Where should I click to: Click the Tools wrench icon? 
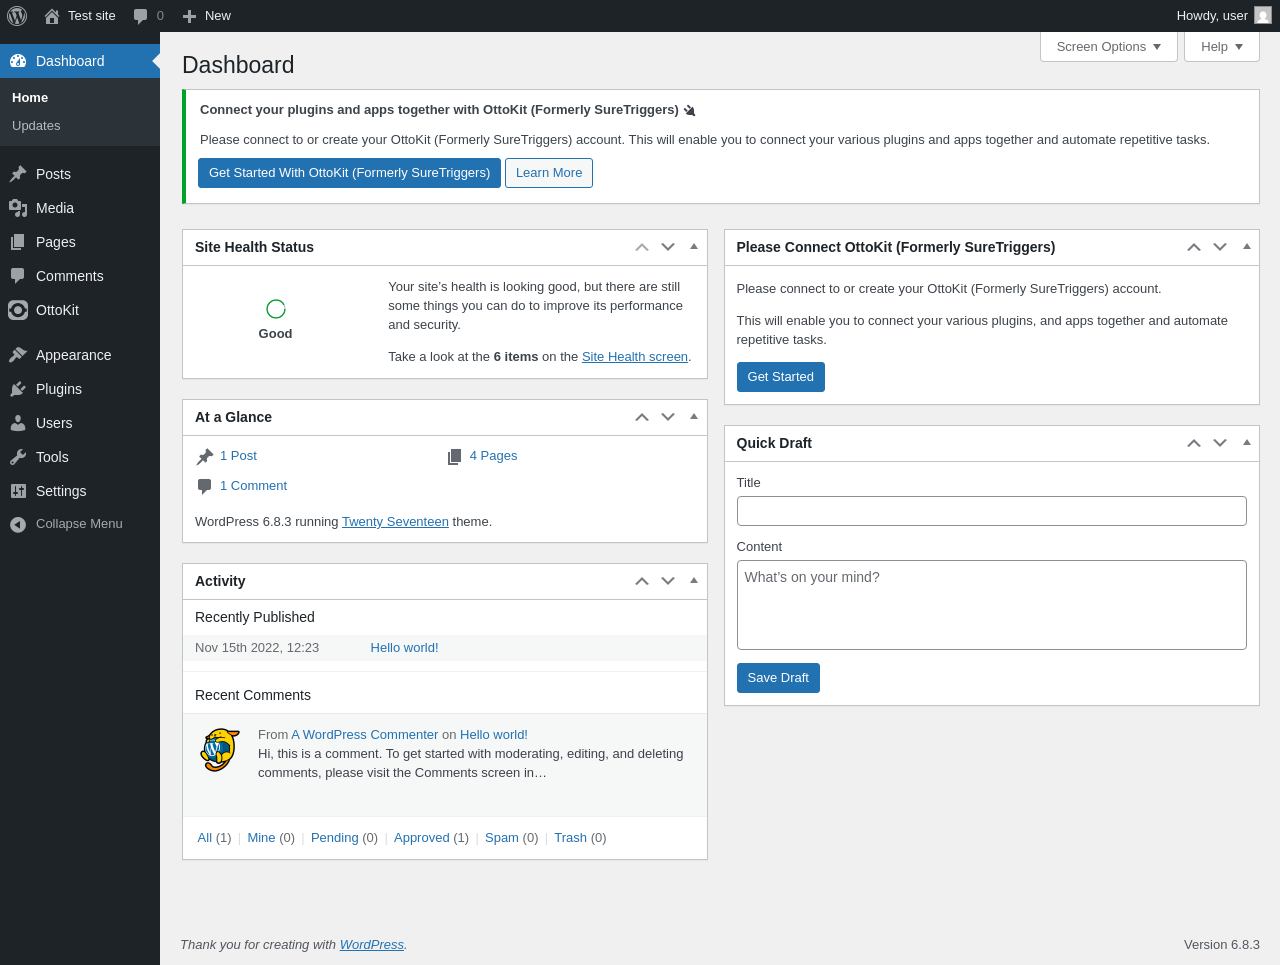(18, 457)
